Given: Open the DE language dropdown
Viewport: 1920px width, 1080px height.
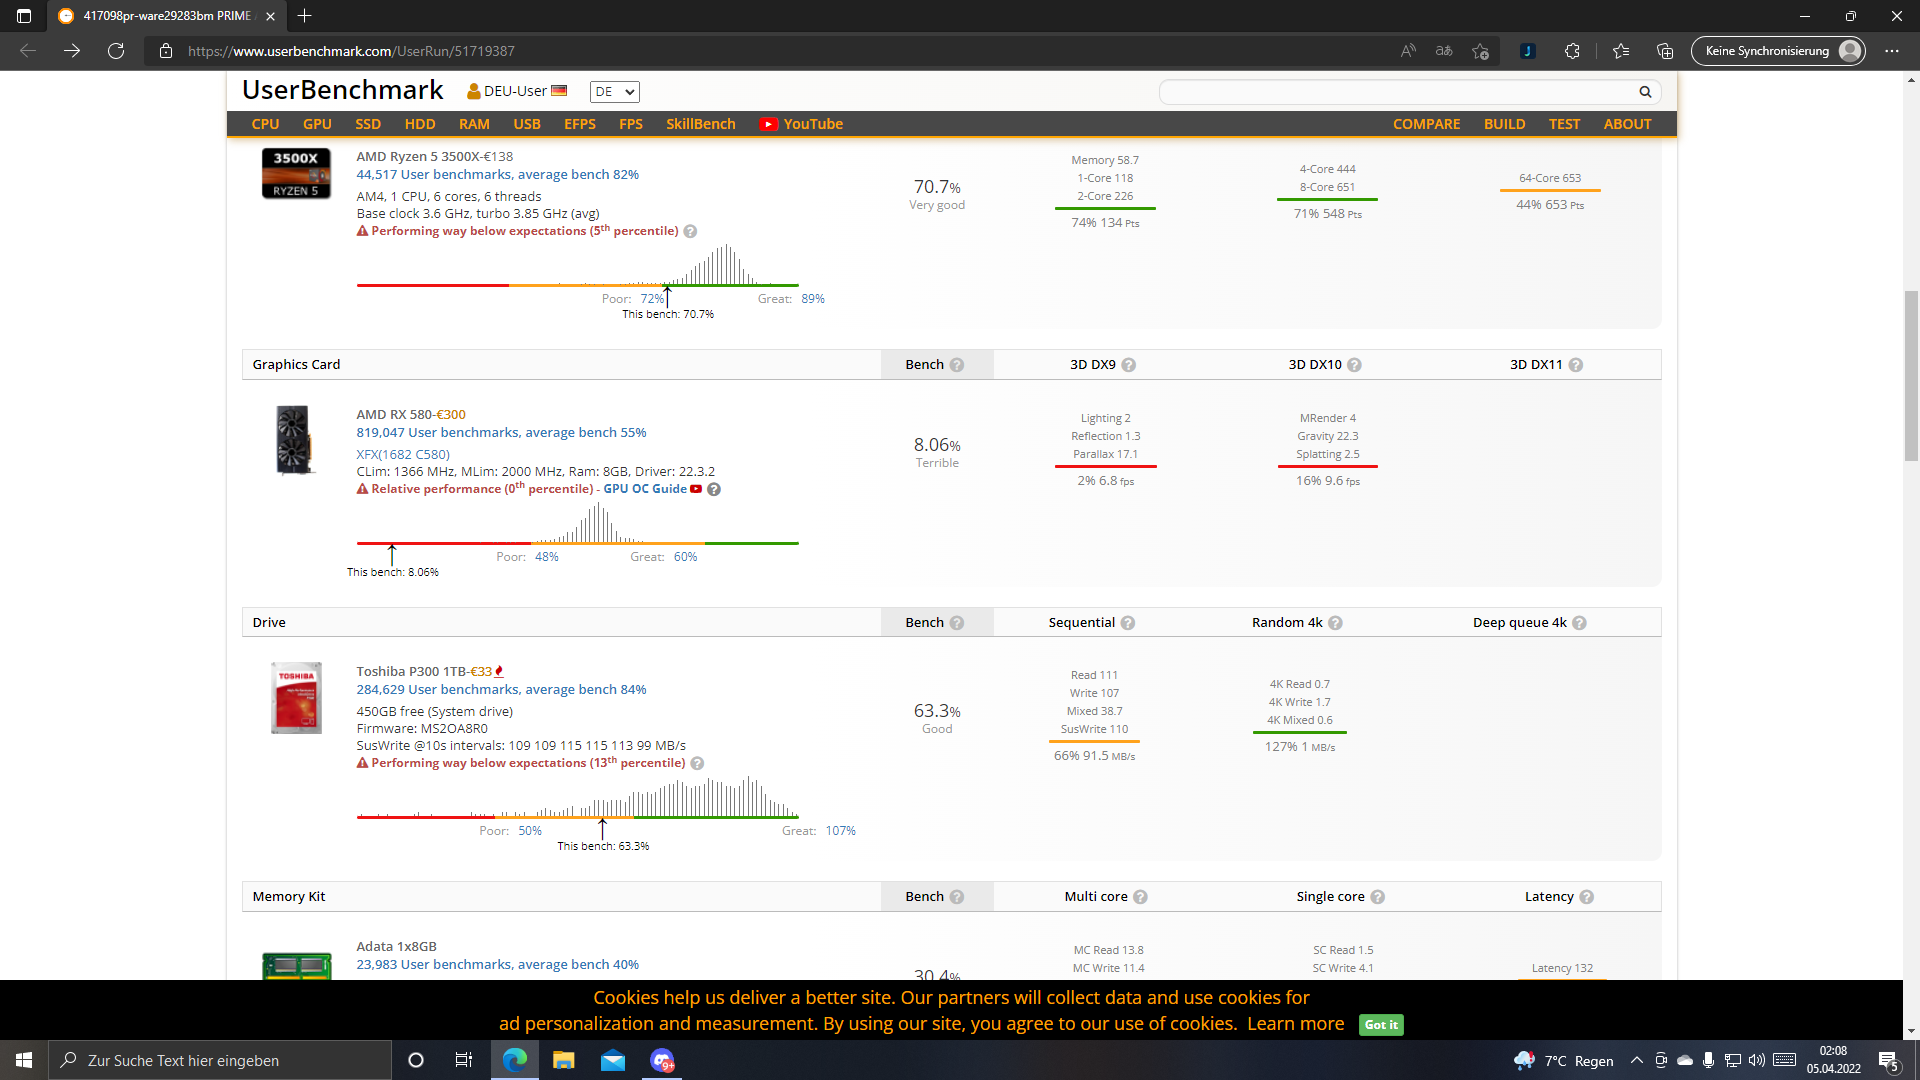Looking at the screenshot, I should [x=614, y=92].
